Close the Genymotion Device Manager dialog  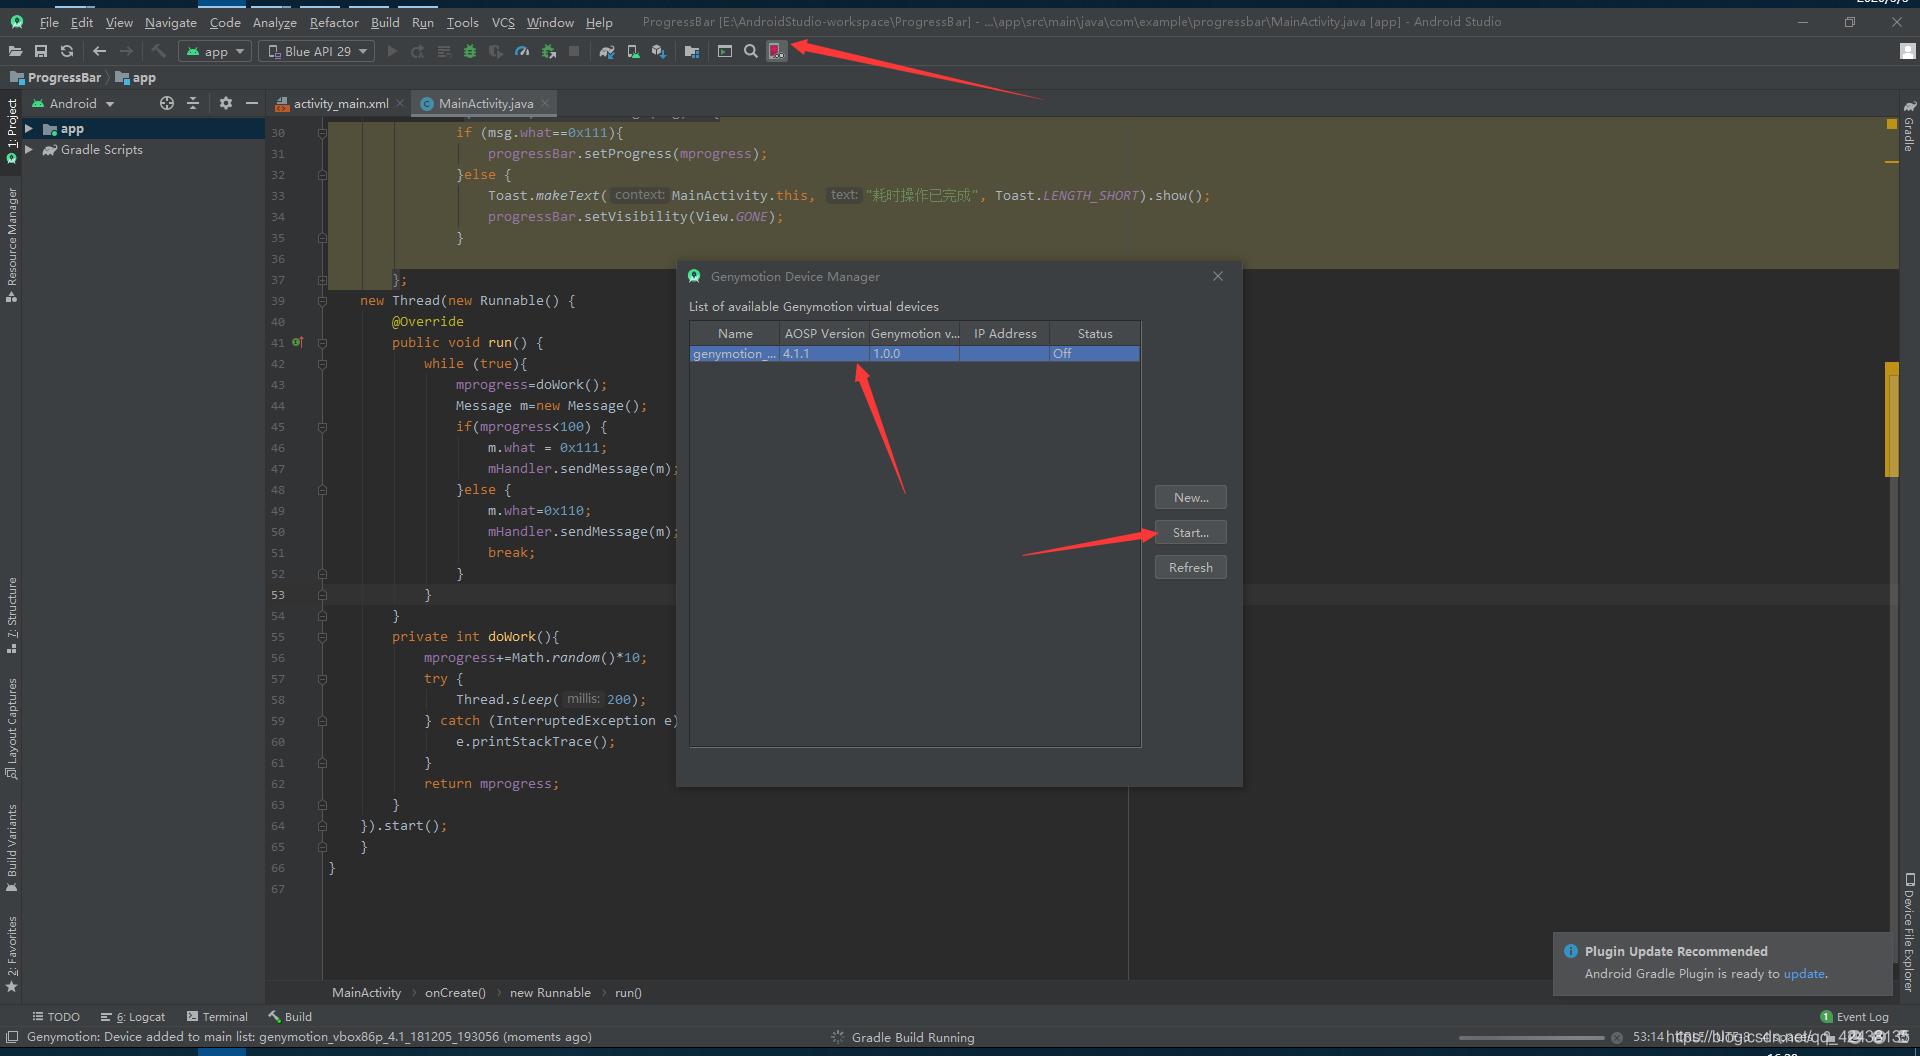click(1217, 276)
